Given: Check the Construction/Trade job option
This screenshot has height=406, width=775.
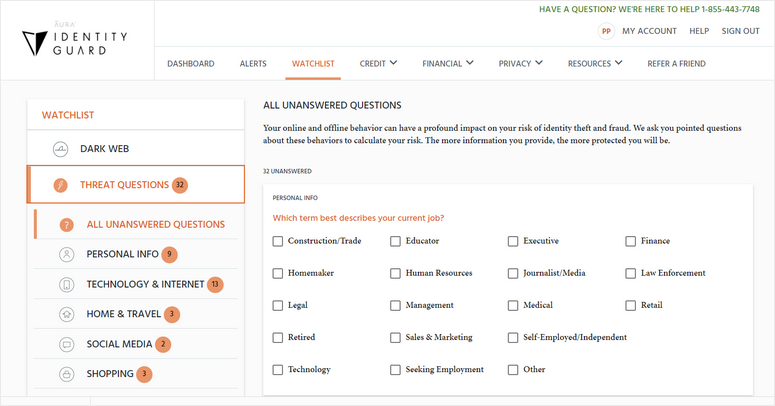Looking at the screenshot, I should (278, 241).
